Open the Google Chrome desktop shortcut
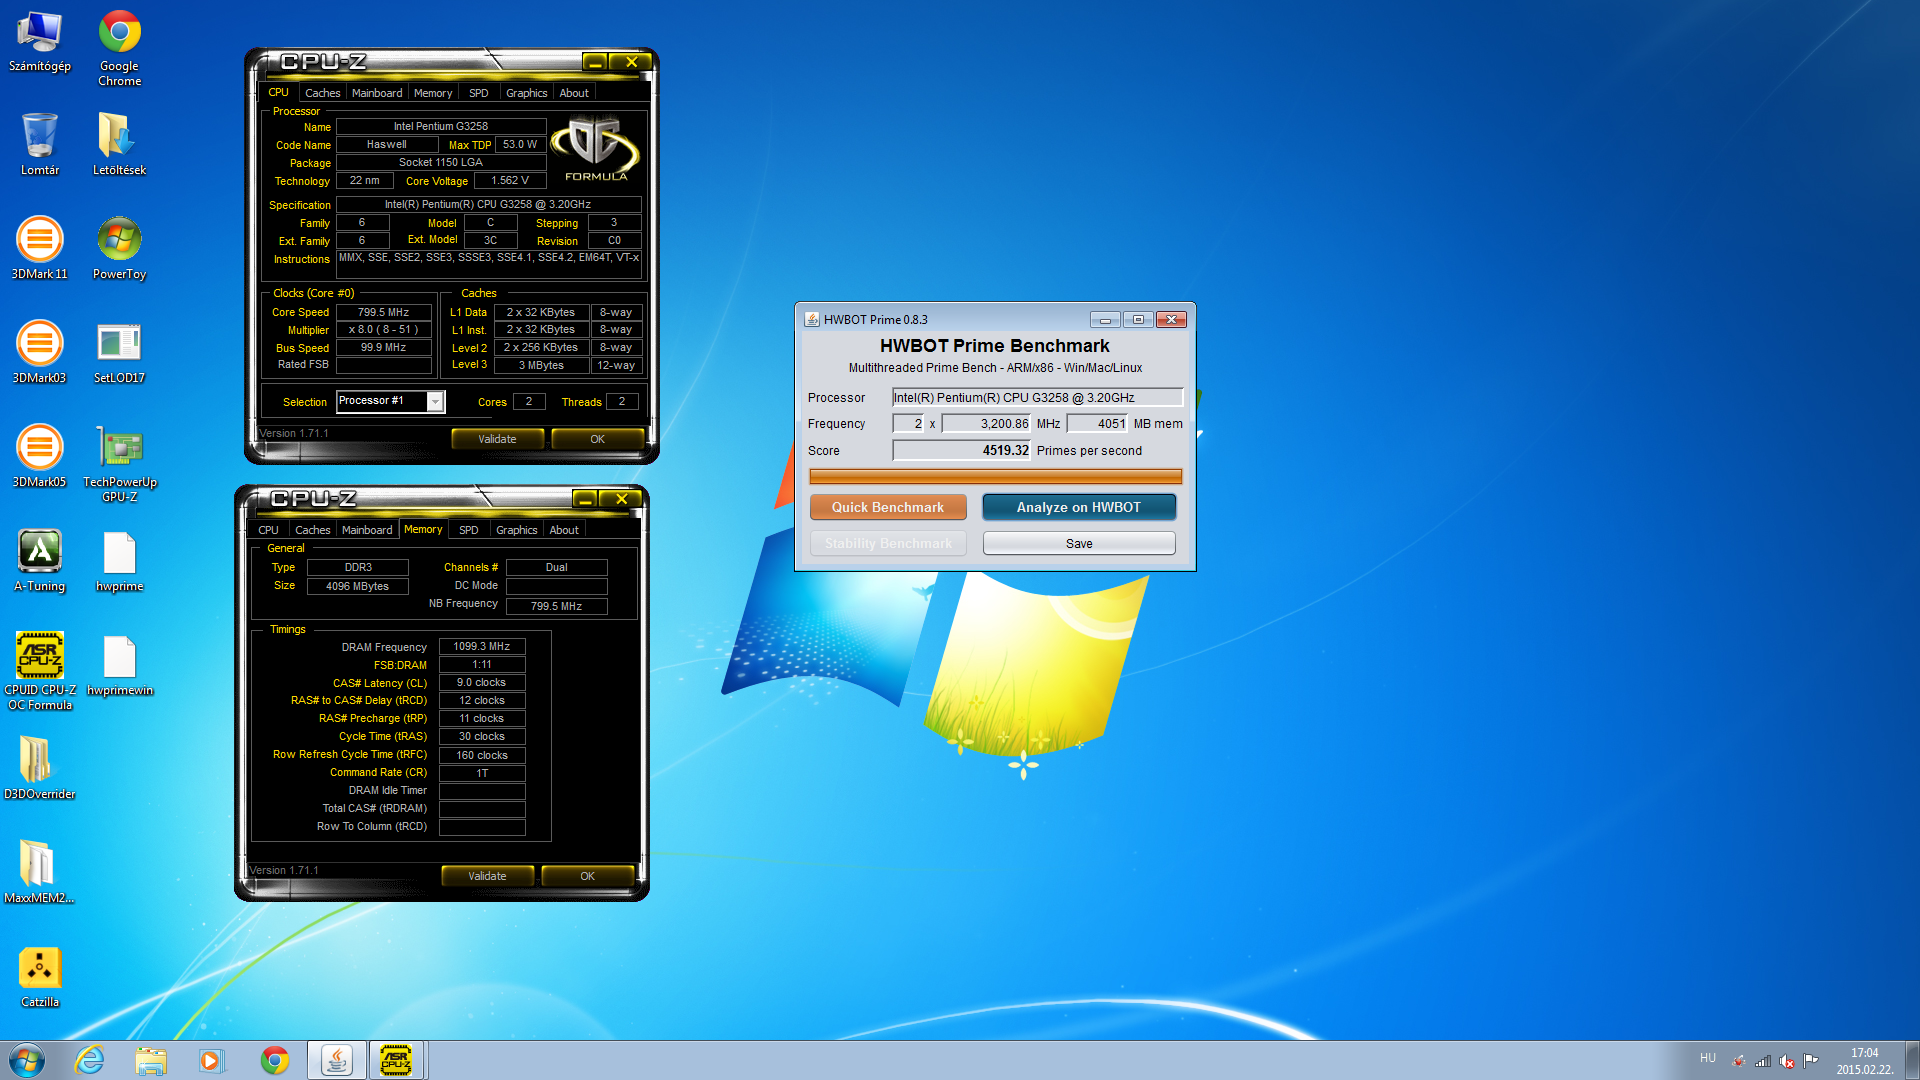This screenshot has height=1080, width=1920. coord(120,48)
